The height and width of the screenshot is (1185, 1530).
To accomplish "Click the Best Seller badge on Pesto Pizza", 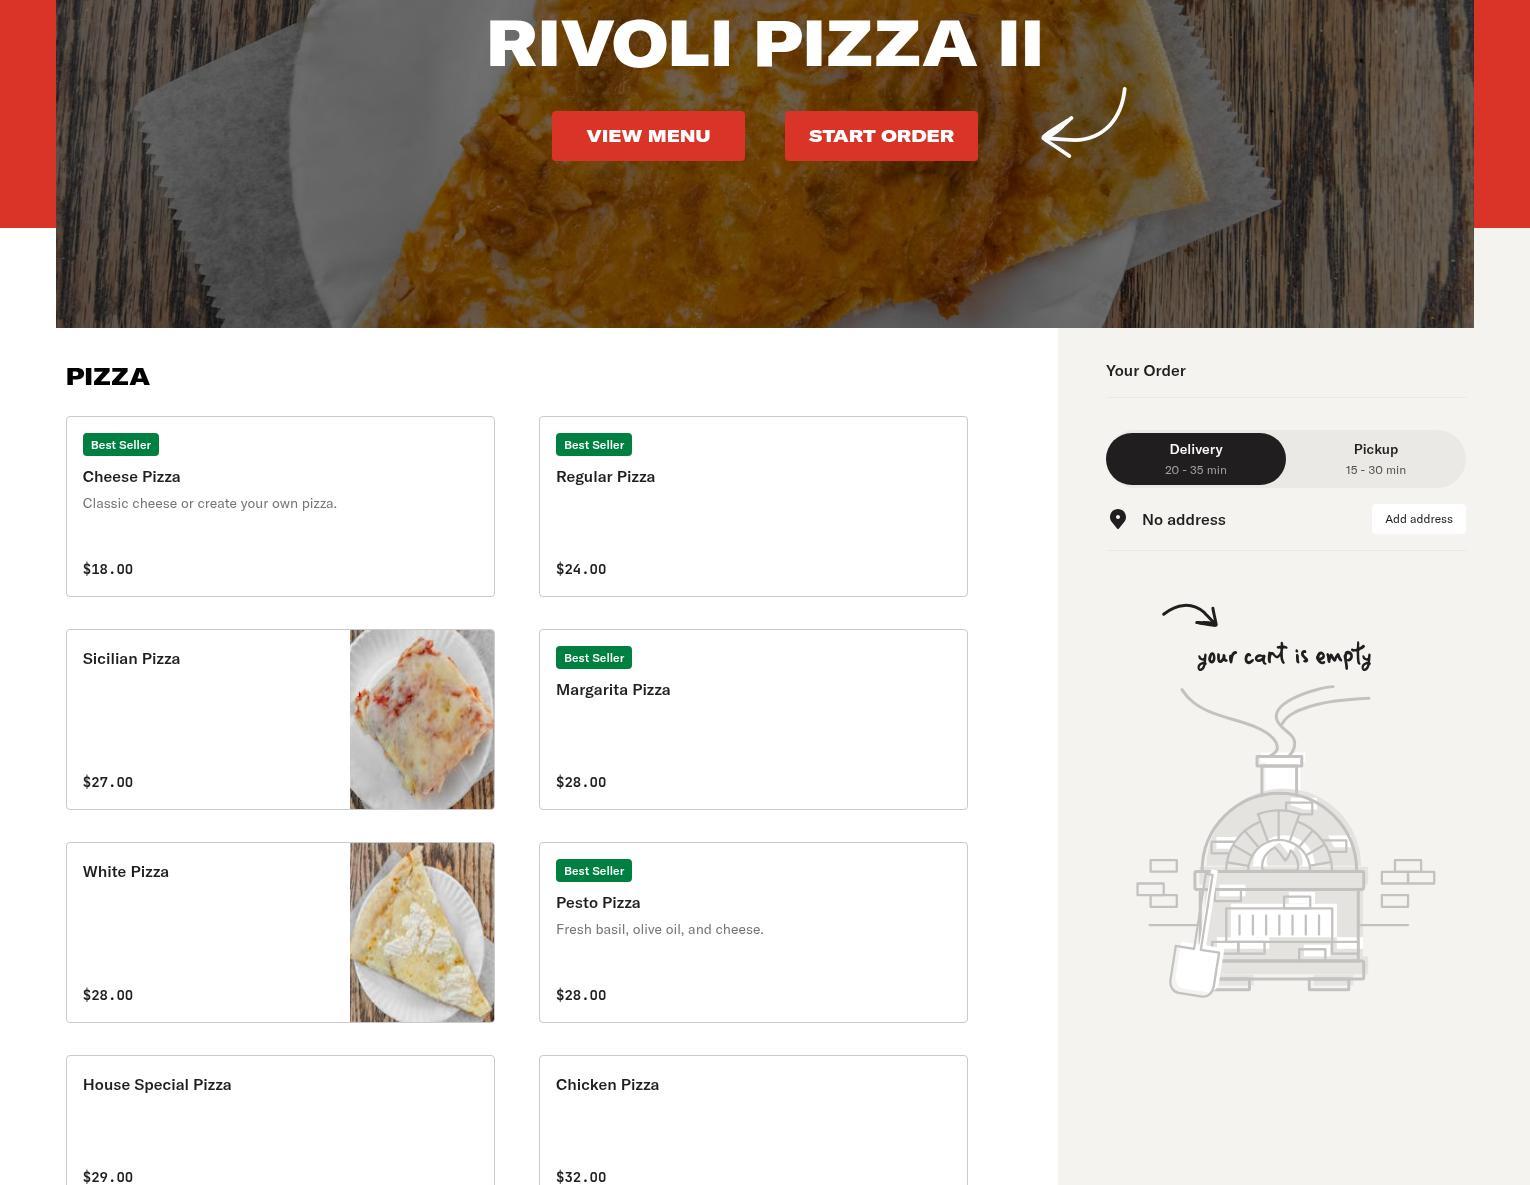I will [594, 871].
